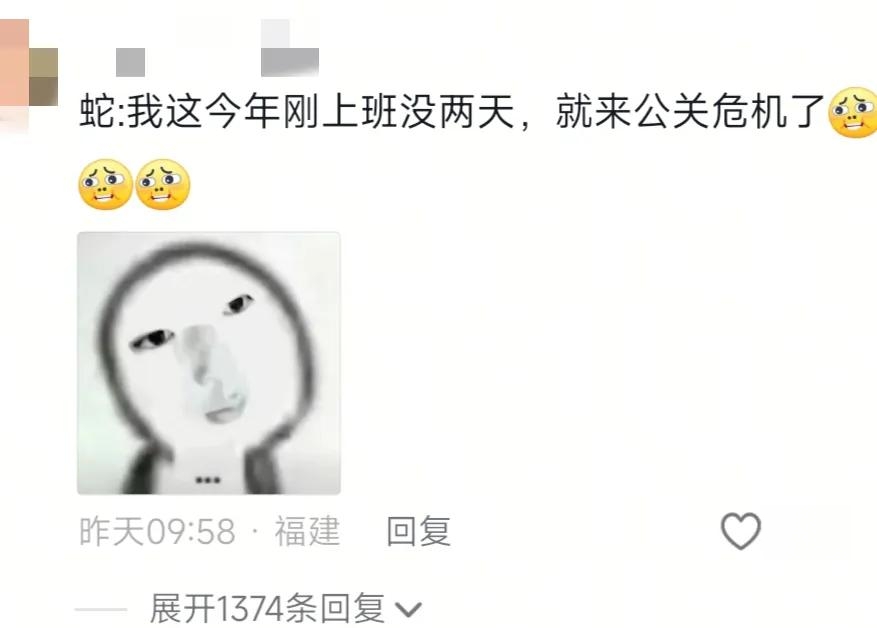Click the short gray line before 展开
The width and height of the screenshot is (877, 628).
click(x=101, y=609)
